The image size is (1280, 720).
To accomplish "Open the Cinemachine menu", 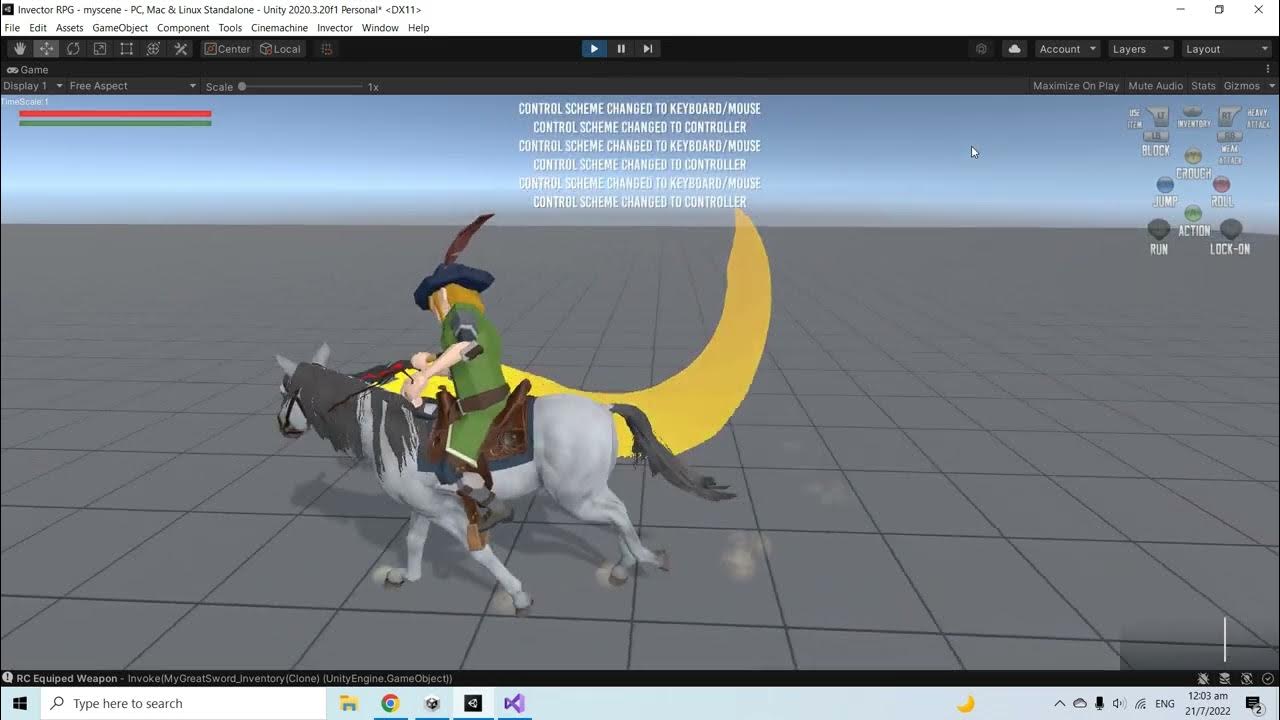I will [x=279, y=28].
